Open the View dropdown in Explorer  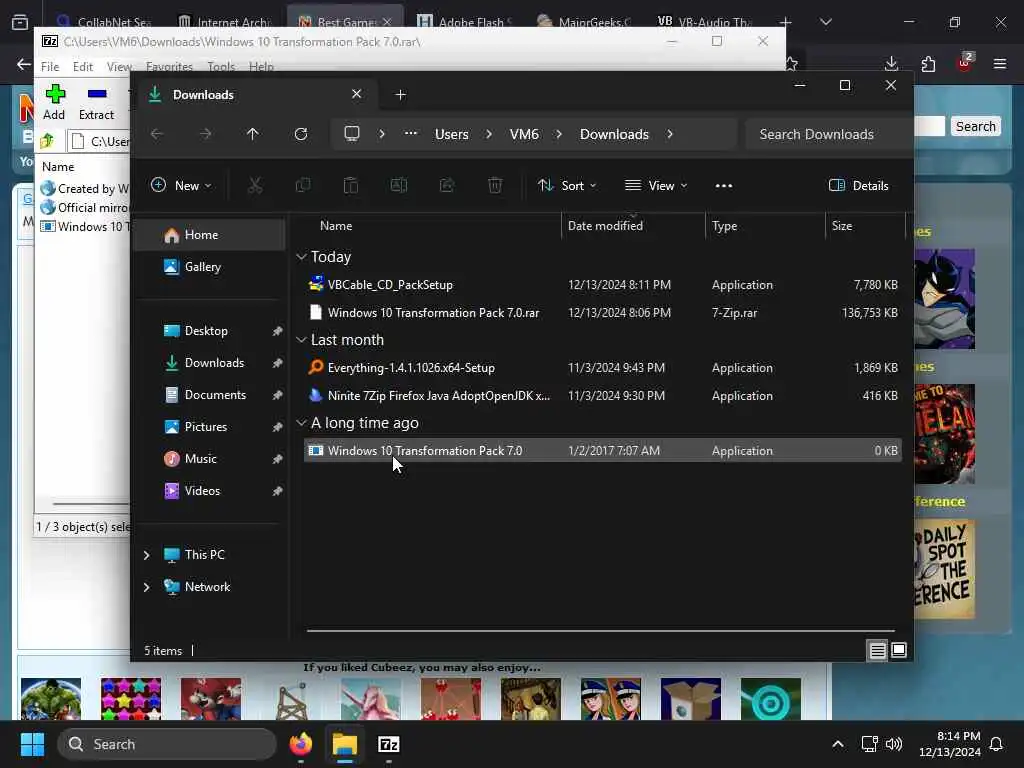(x=656, y=185)
